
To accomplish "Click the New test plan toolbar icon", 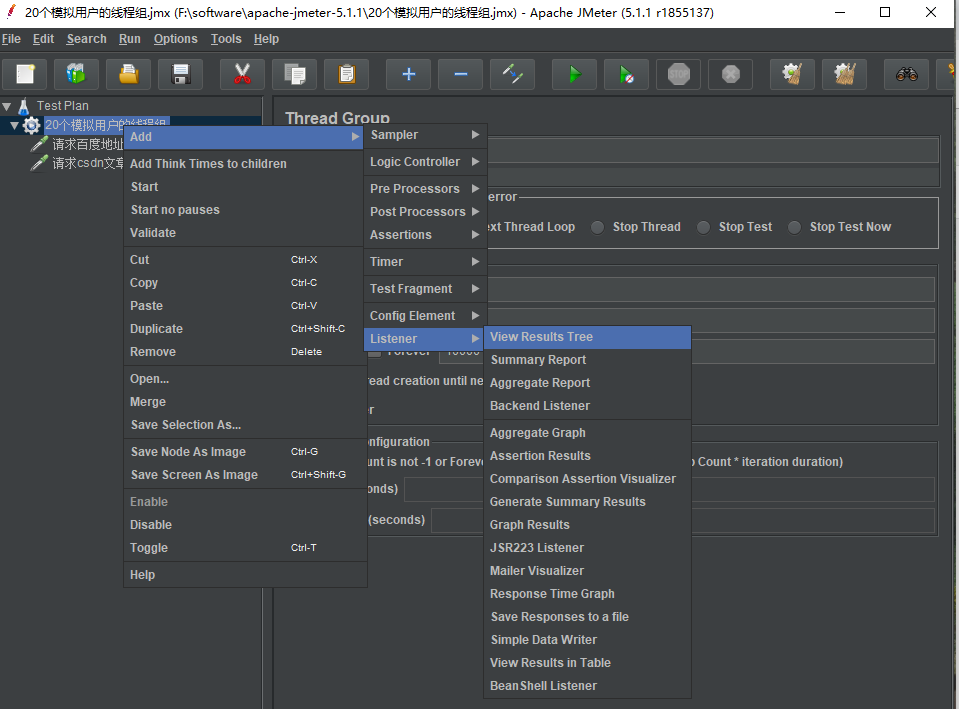I will click(x=25, y=75).
